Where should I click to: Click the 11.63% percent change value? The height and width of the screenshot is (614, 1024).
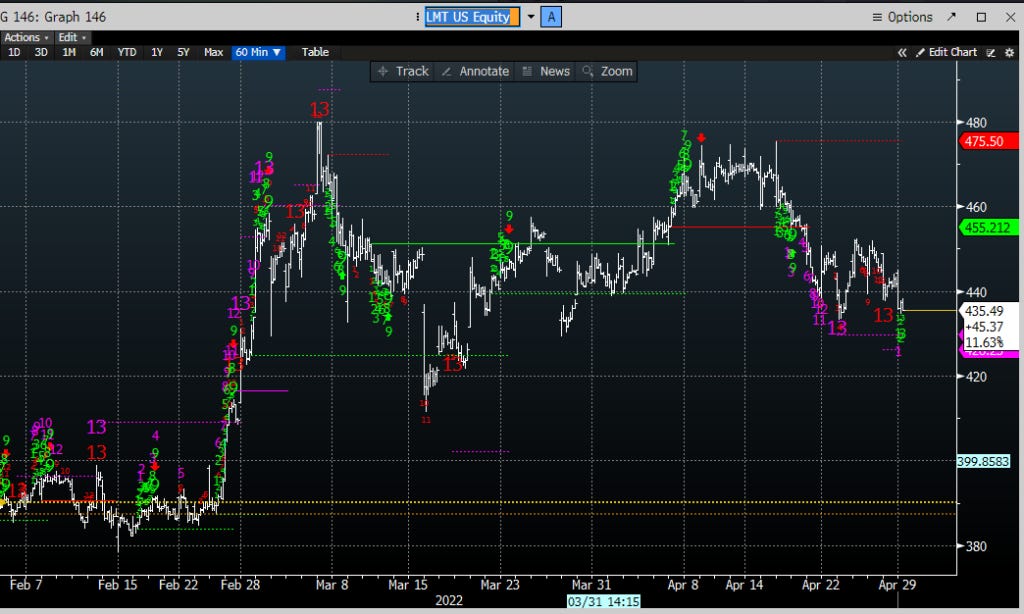[x=984, y=342]
